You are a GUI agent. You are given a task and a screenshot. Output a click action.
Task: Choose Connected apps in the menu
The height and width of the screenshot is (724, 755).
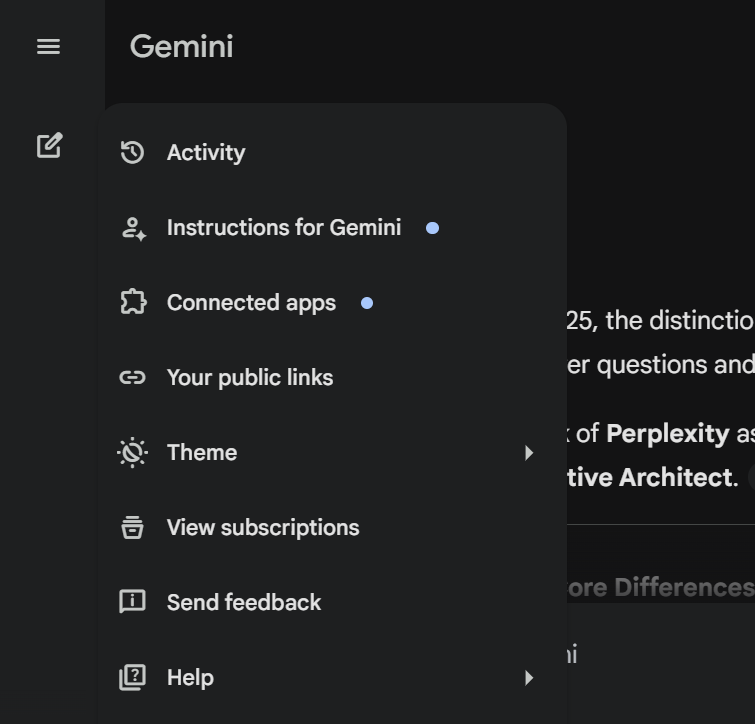(251, 303)
